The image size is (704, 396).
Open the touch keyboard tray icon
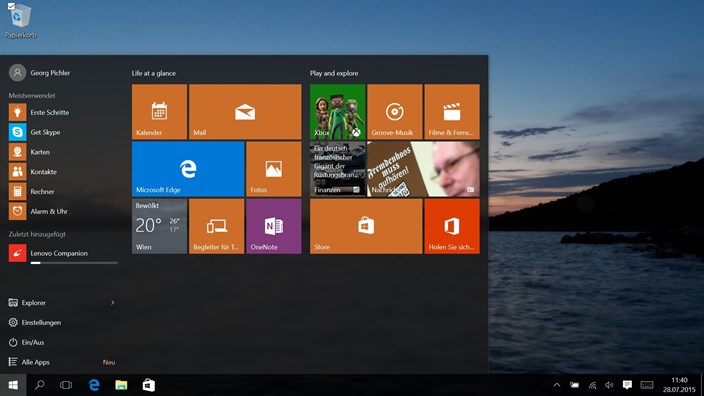click(x=647, y=385)
